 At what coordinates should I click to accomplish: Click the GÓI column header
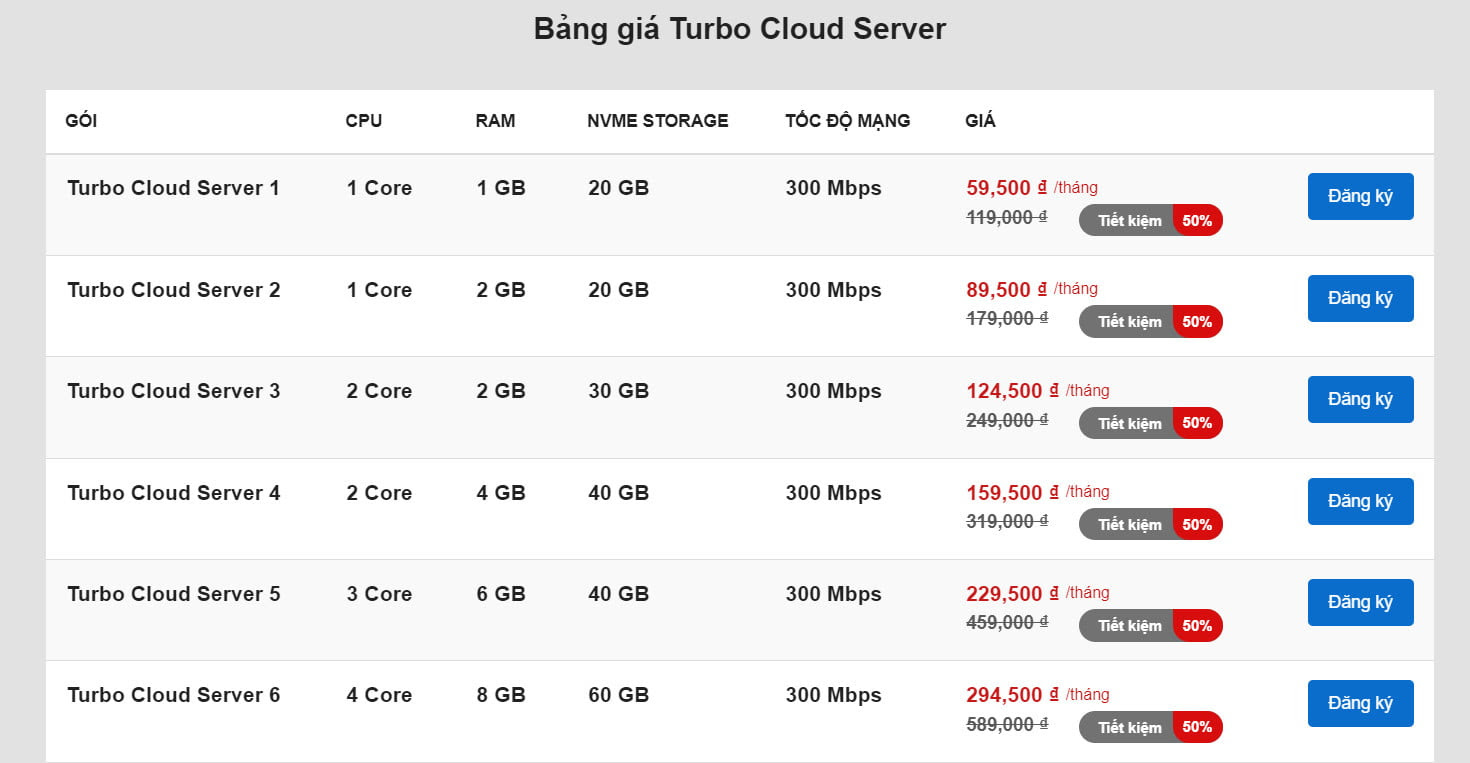click(x=81, y=120)
